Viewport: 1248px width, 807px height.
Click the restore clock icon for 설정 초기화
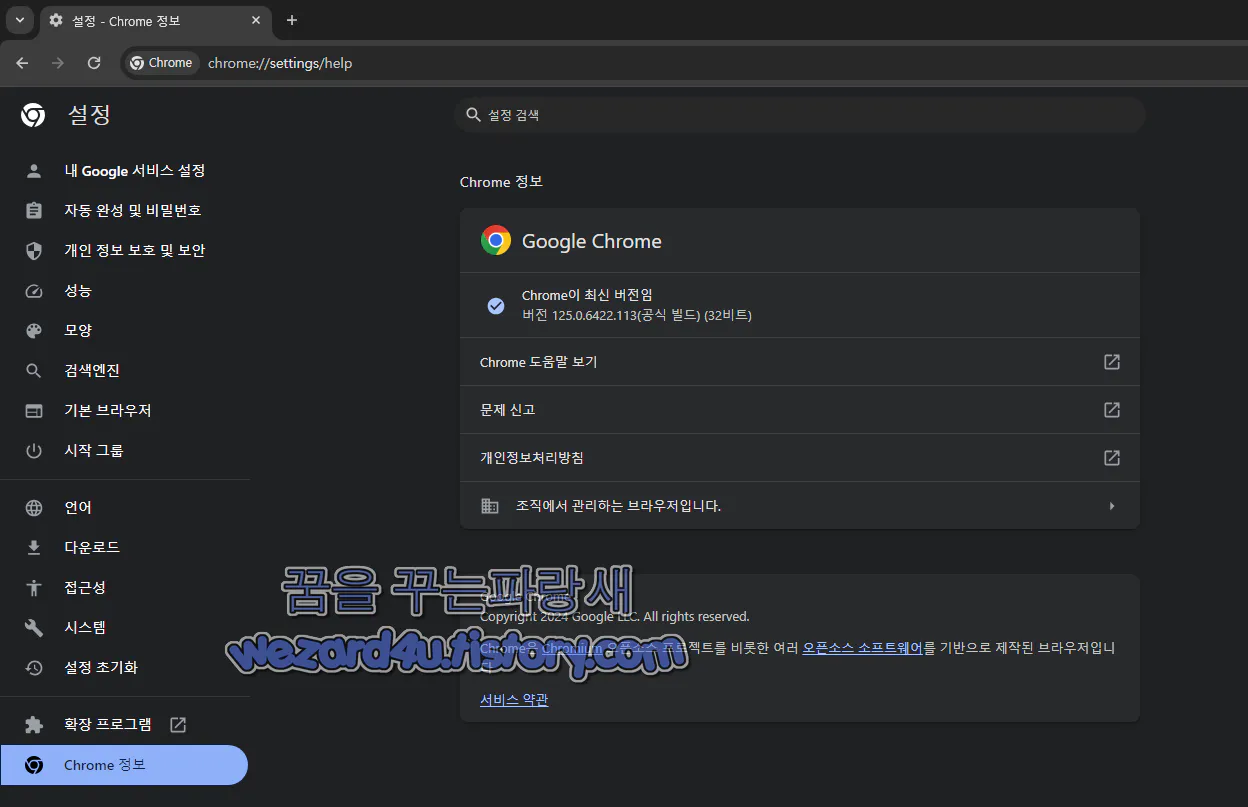click(x=34, y=668)
